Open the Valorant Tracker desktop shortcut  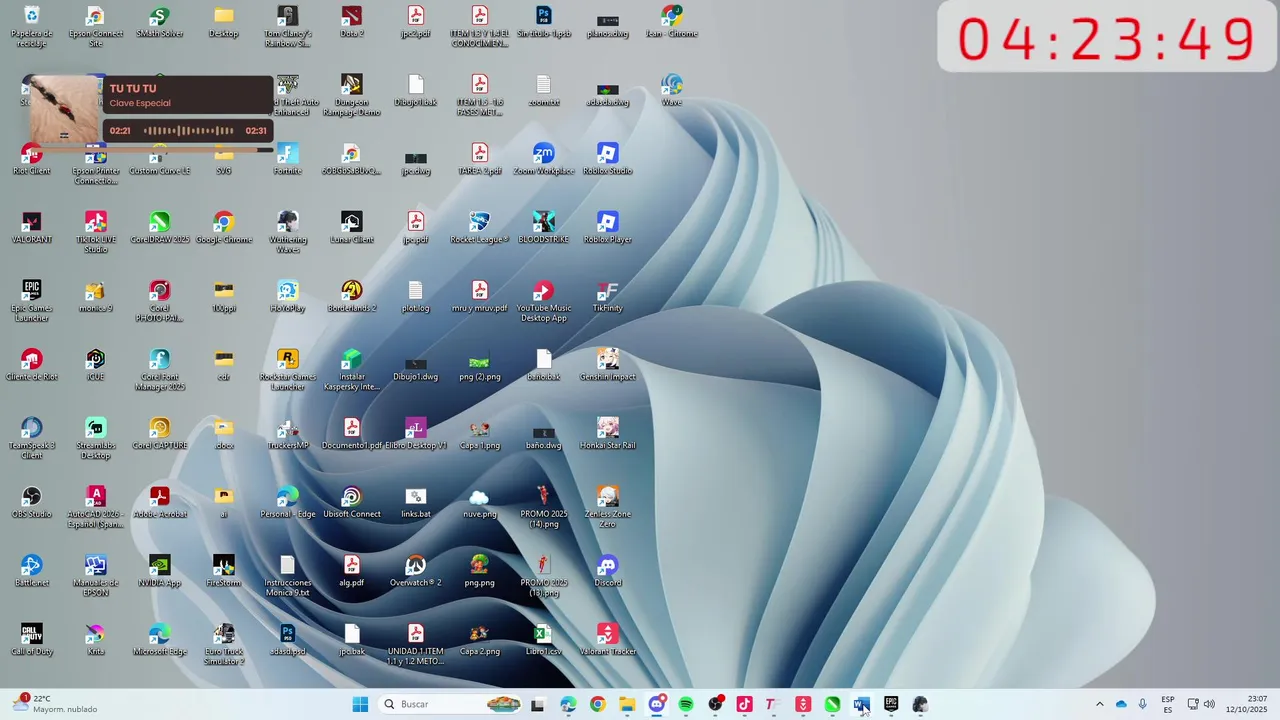pyautogui.click(x=608, y=640)
